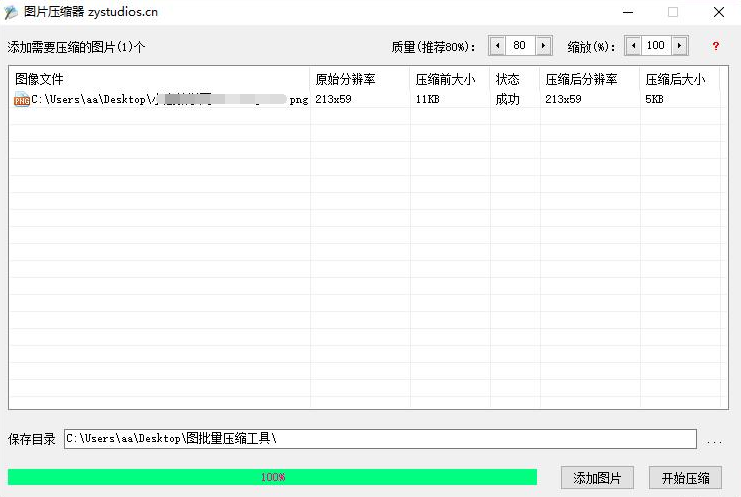Click the PNG file icon in list
Screen dimensions: 741x497
(22, 99)
